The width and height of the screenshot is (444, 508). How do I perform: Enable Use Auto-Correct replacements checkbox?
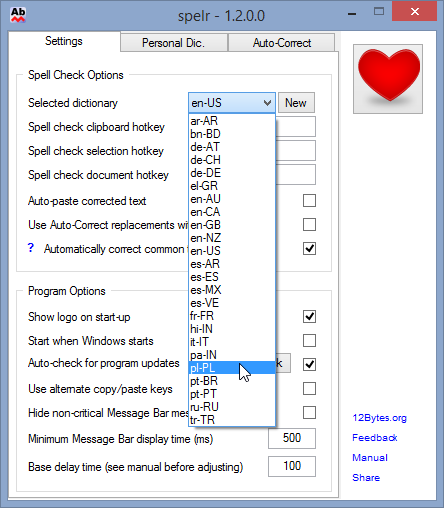coord(309,225)
